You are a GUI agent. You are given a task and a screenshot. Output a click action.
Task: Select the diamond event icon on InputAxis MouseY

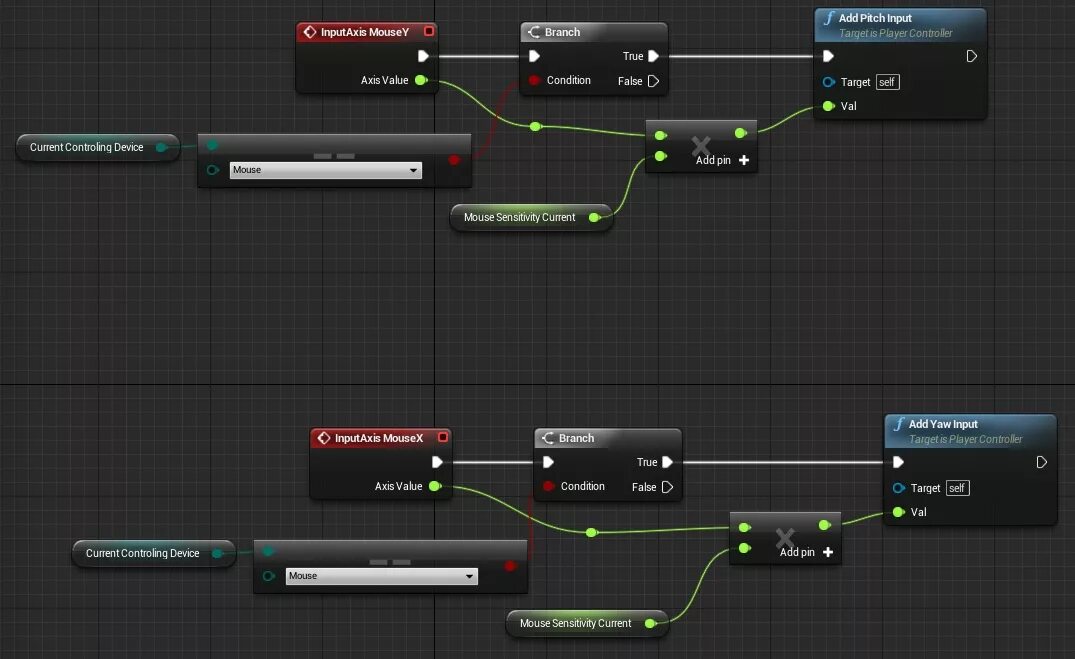(x=309, y=31)
